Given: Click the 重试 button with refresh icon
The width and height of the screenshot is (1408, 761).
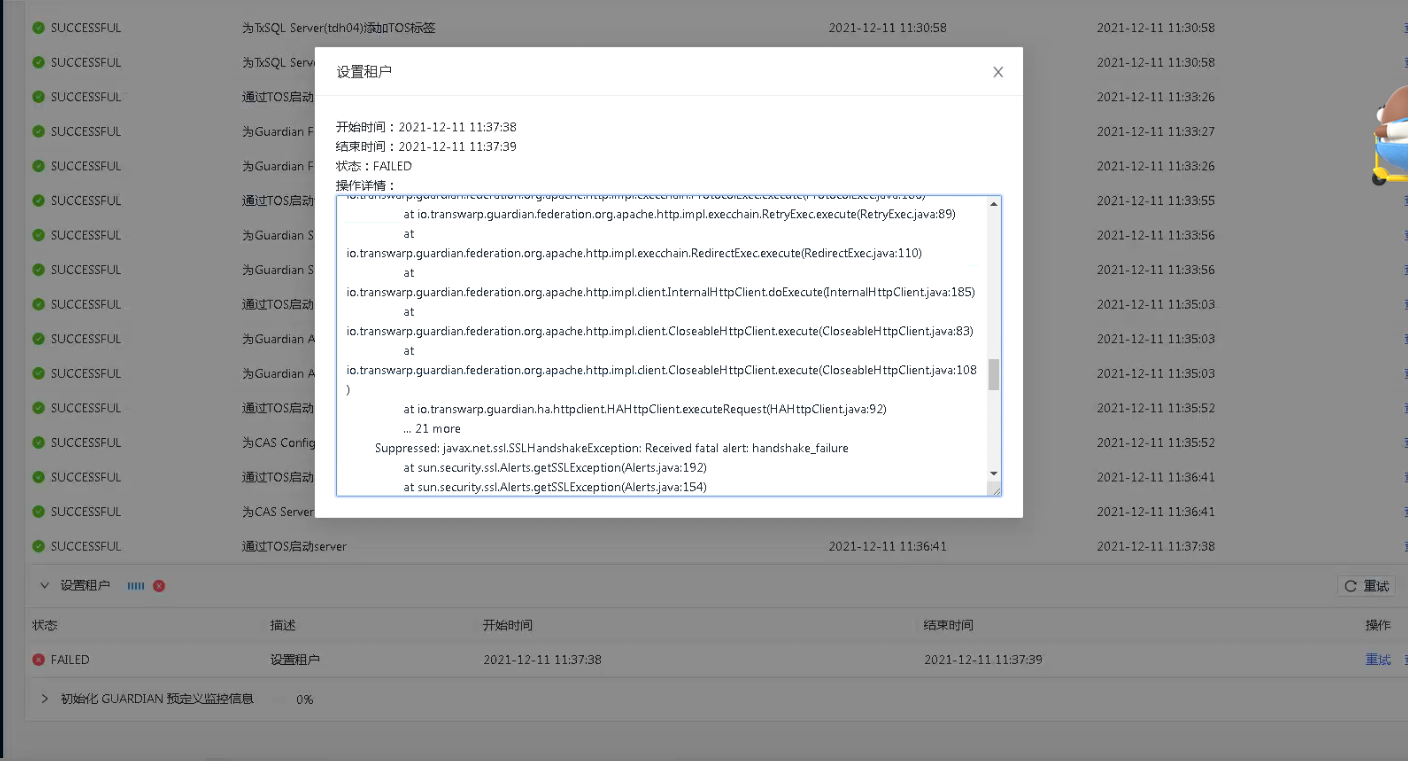Looking at the screenshot, I should pos(1366,586).
